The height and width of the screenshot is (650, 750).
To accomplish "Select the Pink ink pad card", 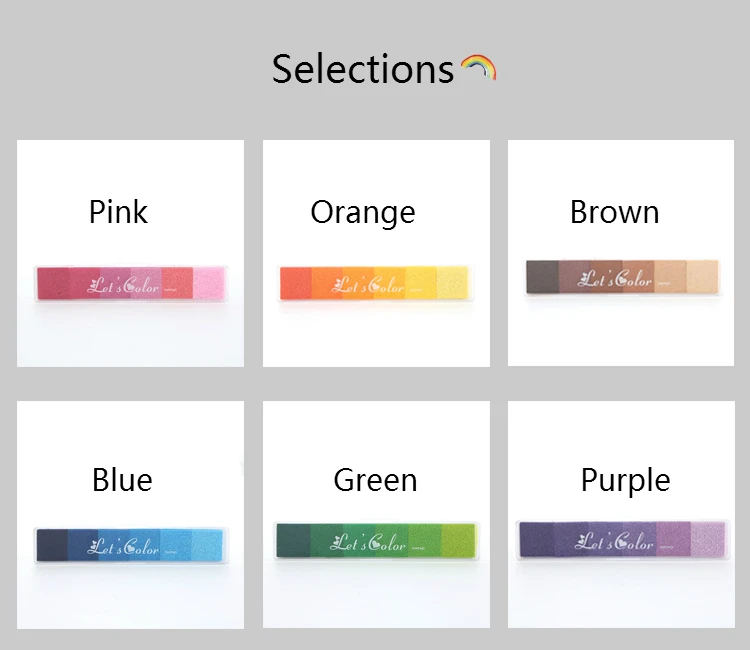I will click(130, 253).
